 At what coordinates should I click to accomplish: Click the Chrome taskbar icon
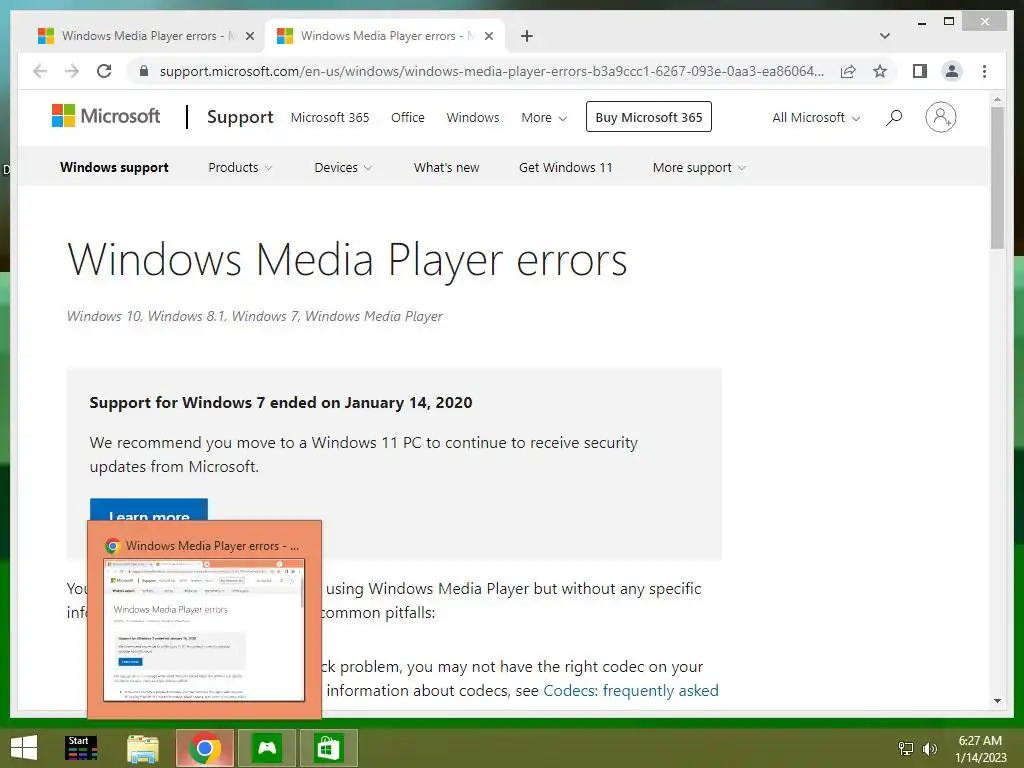click(x=204, y=748)
